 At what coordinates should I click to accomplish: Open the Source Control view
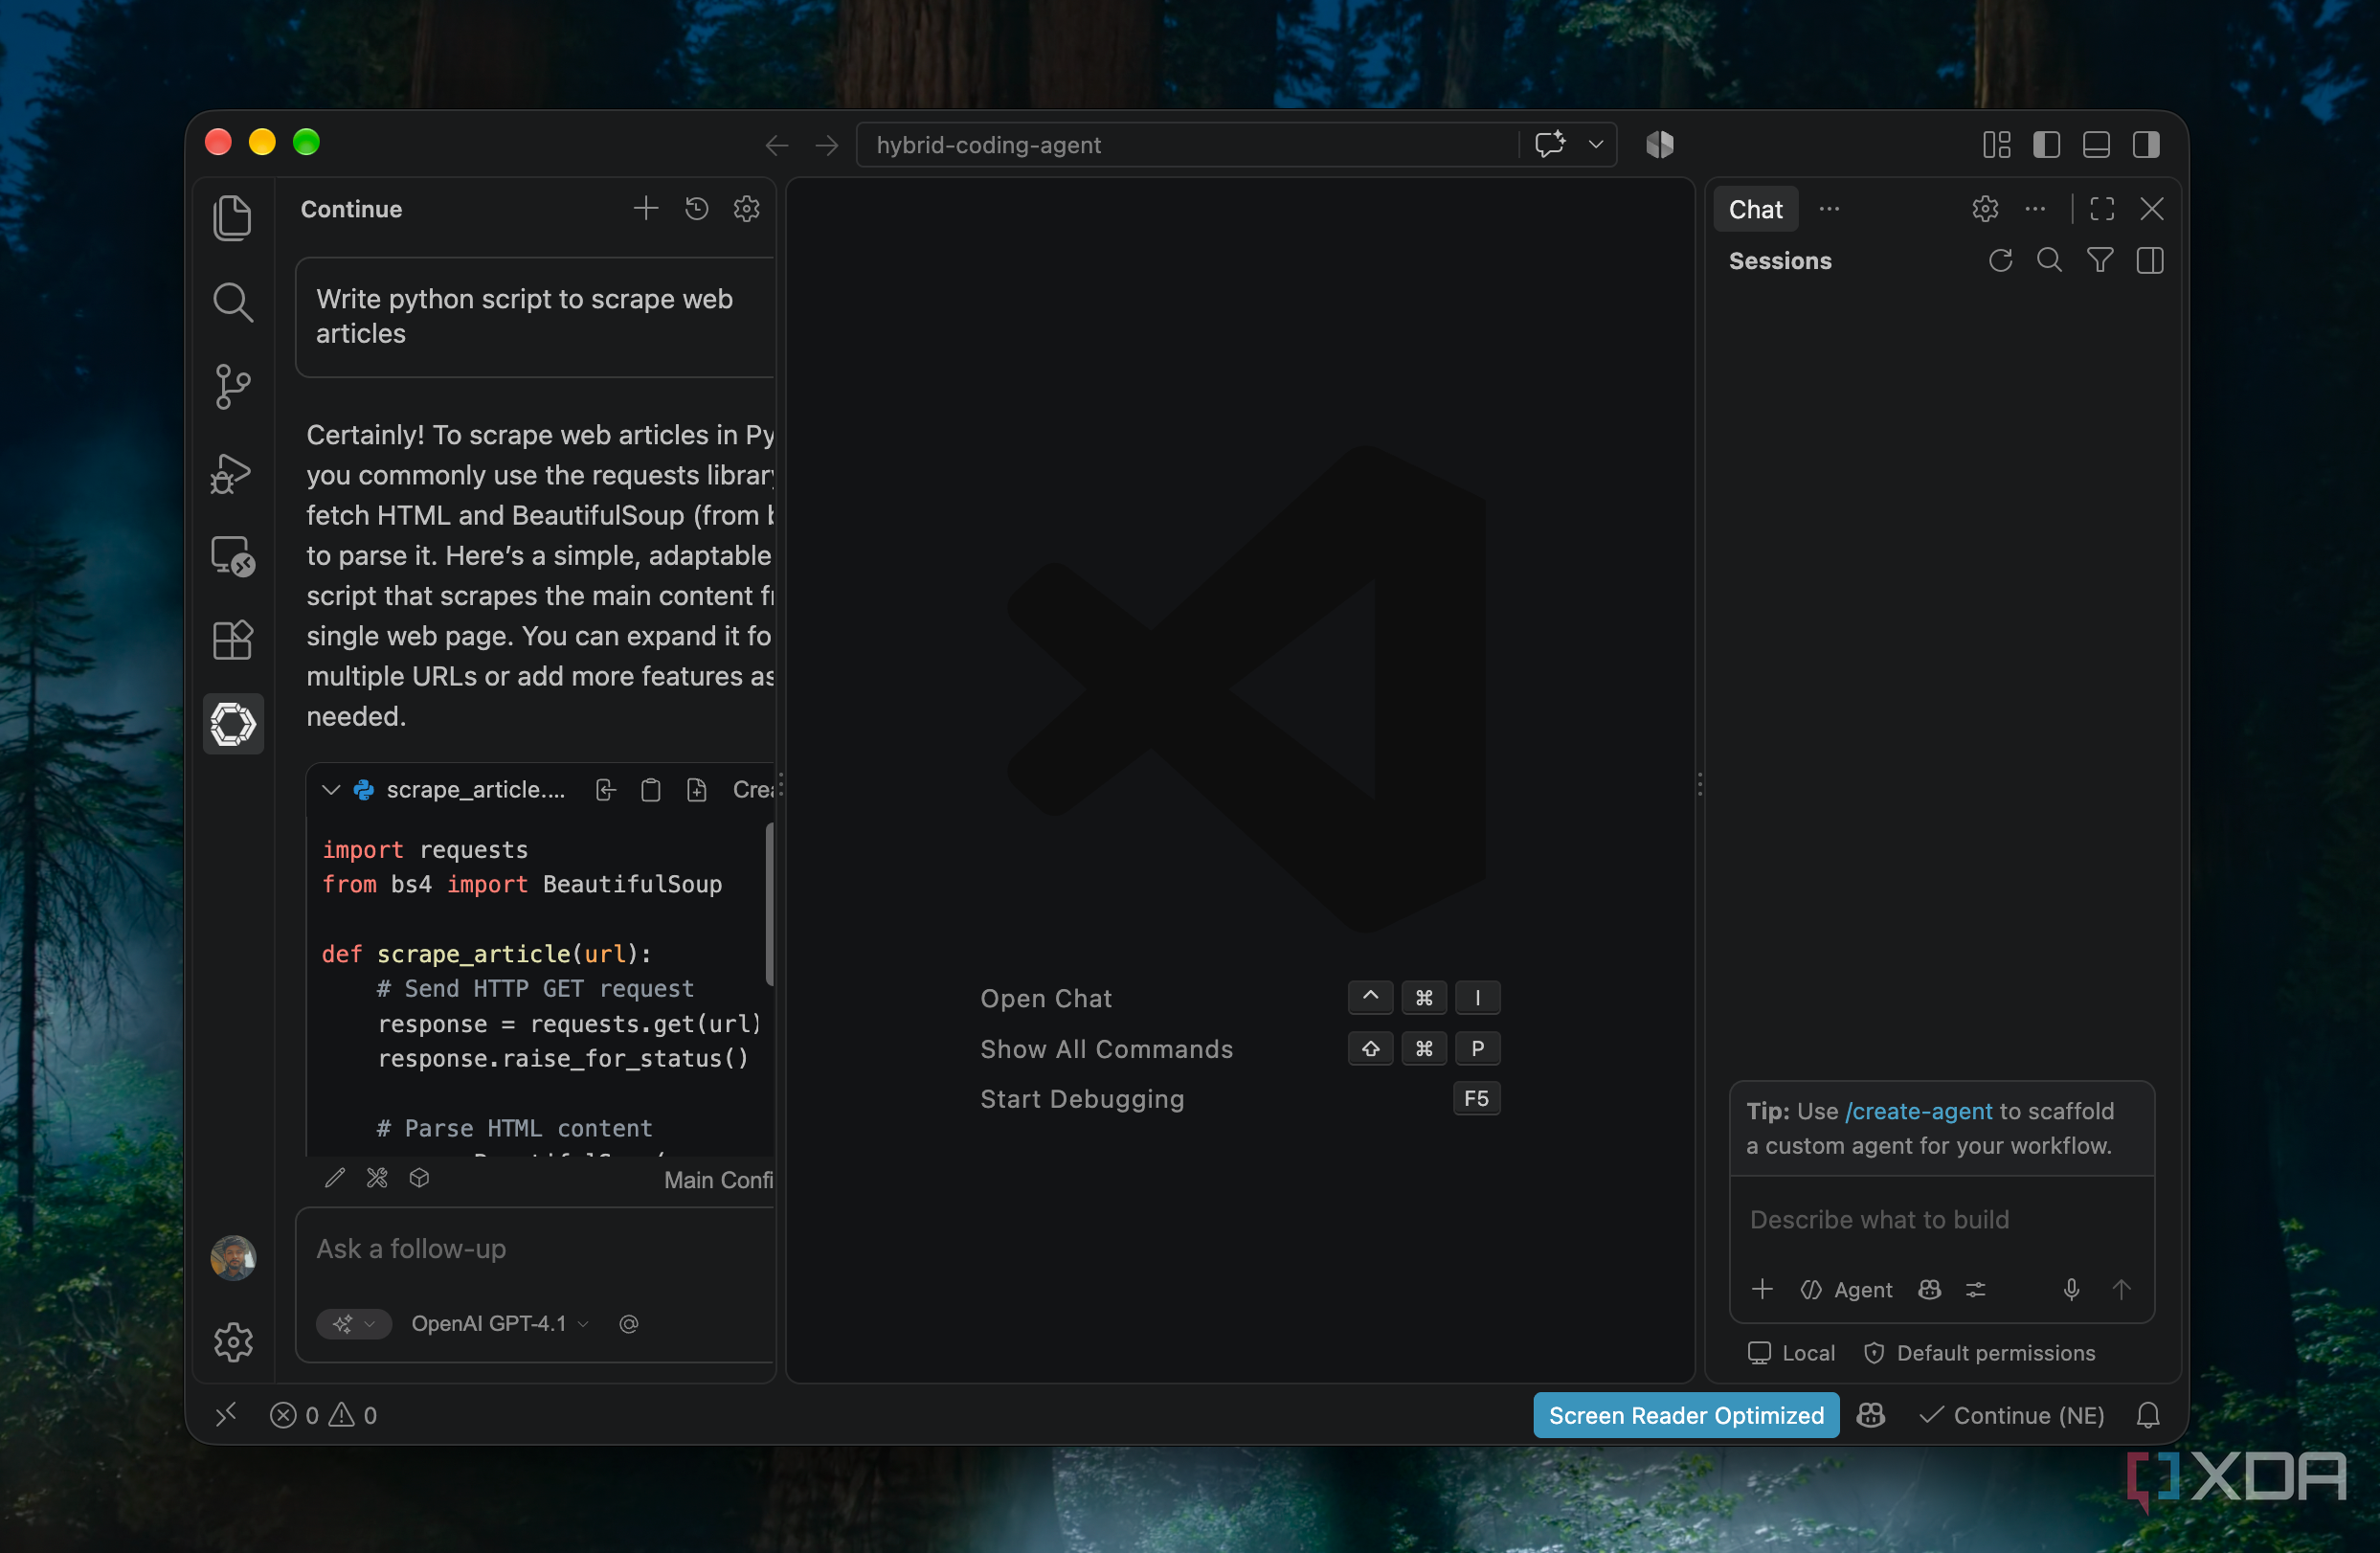point(232,386)
